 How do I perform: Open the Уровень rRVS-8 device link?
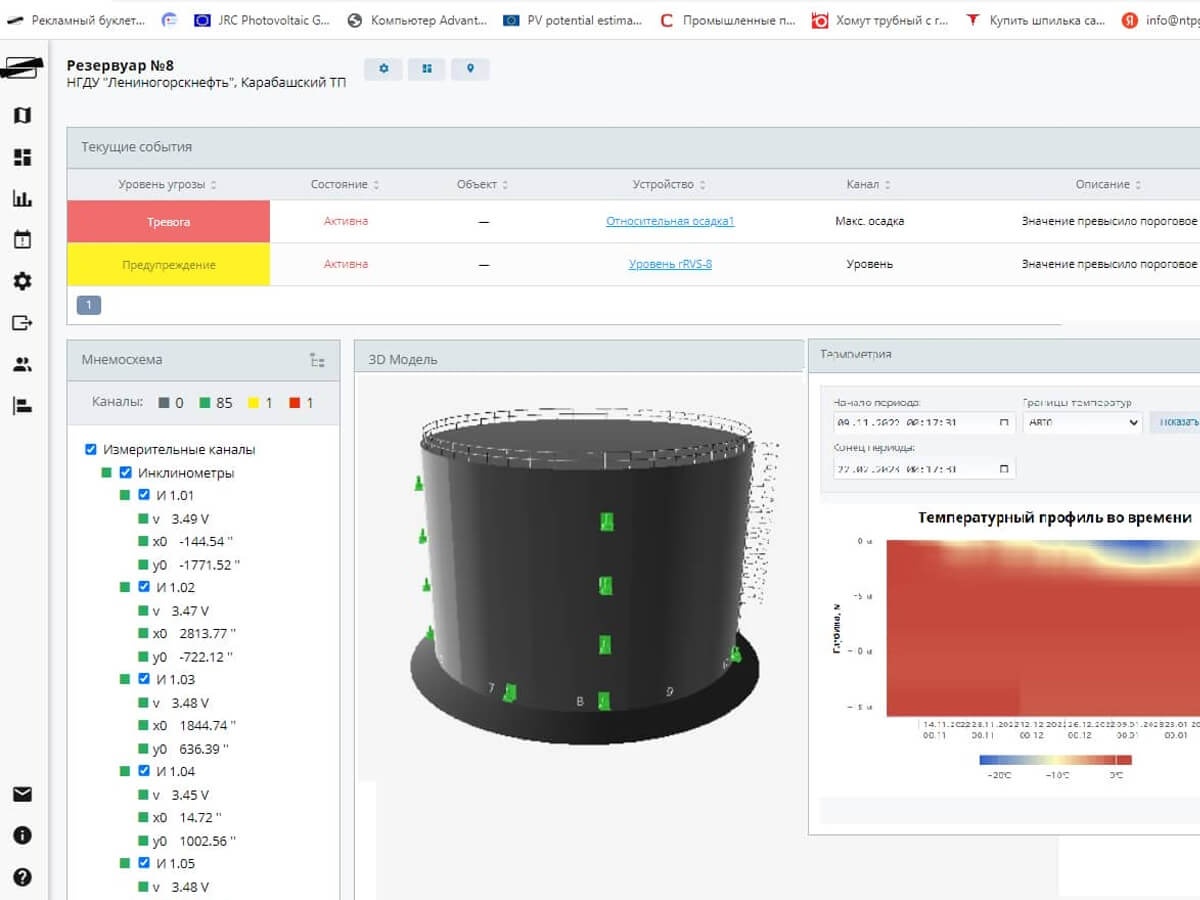coord(670,264)
